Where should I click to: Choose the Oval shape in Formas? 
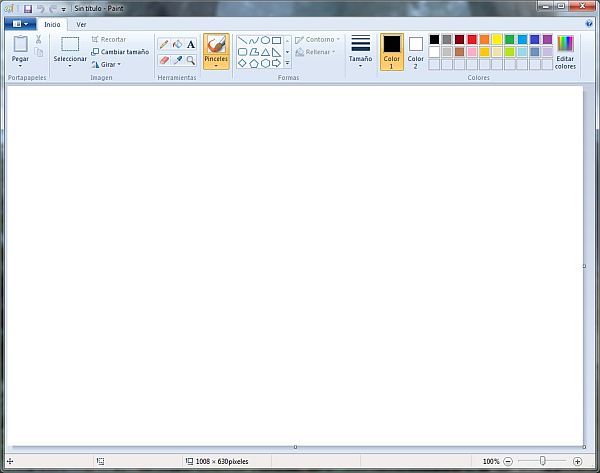coord(265,40)
